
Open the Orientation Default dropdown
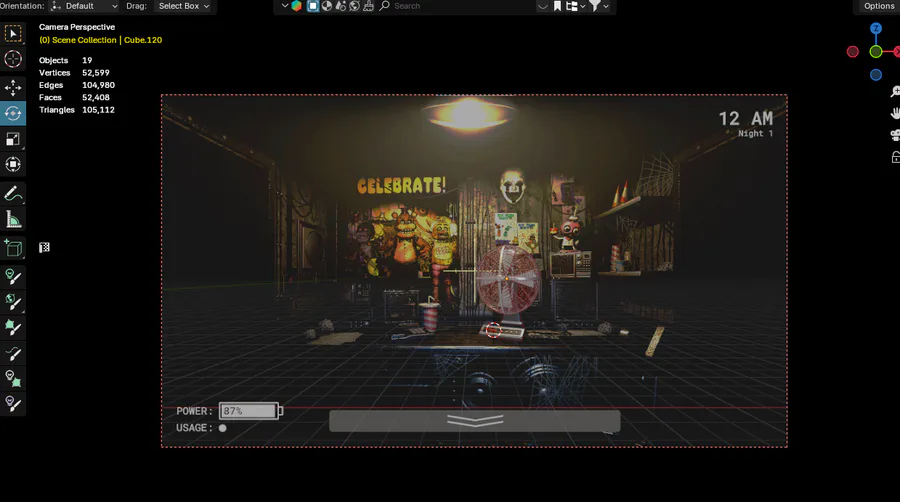[x=84, y=6]
